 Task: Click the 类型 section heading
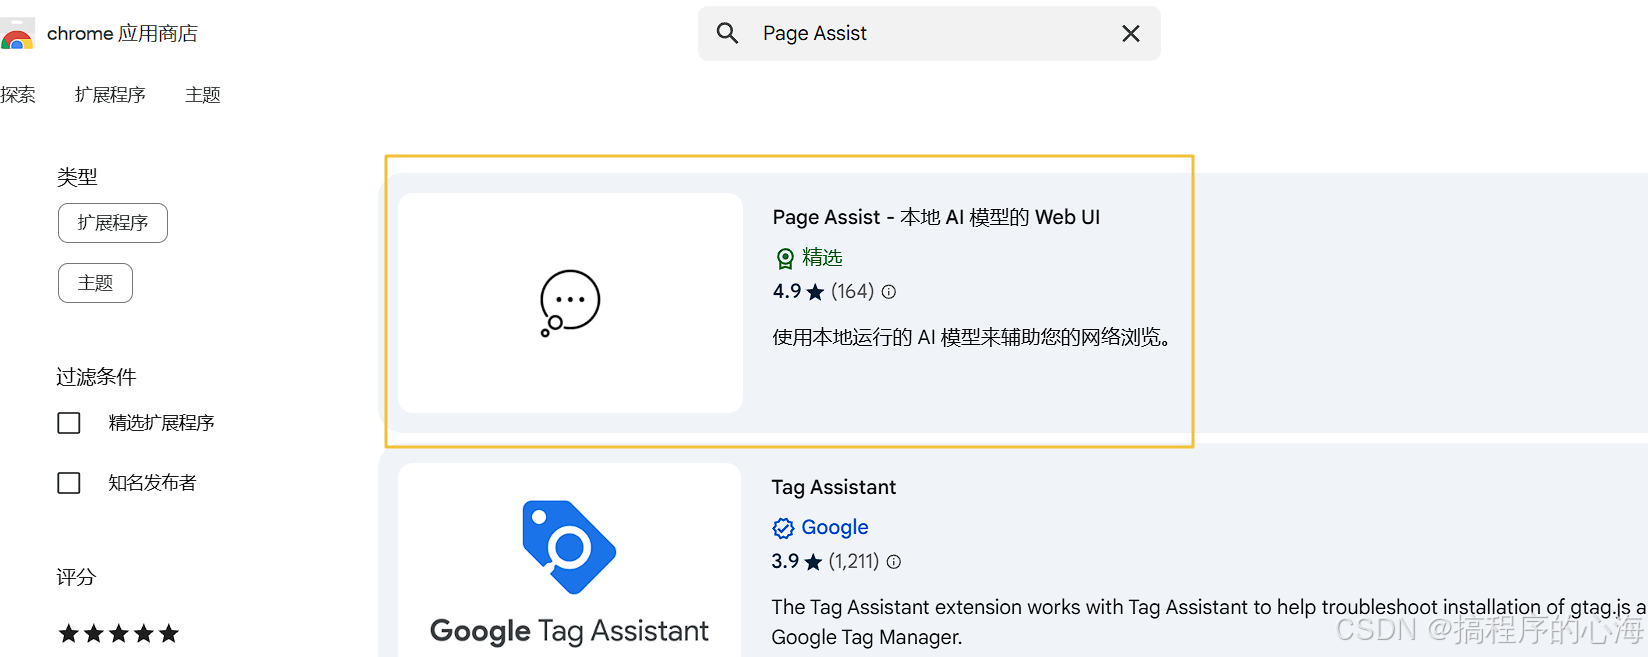coord(77,177)
